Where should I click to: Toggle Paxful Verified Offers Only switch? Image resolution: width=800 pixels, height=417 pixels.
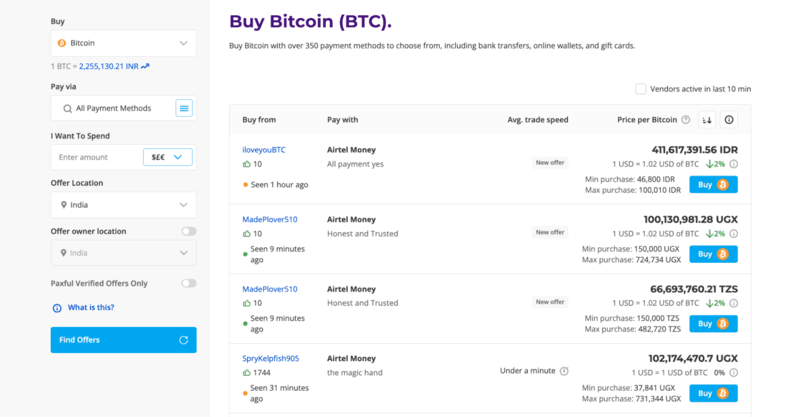pos(189,283)
